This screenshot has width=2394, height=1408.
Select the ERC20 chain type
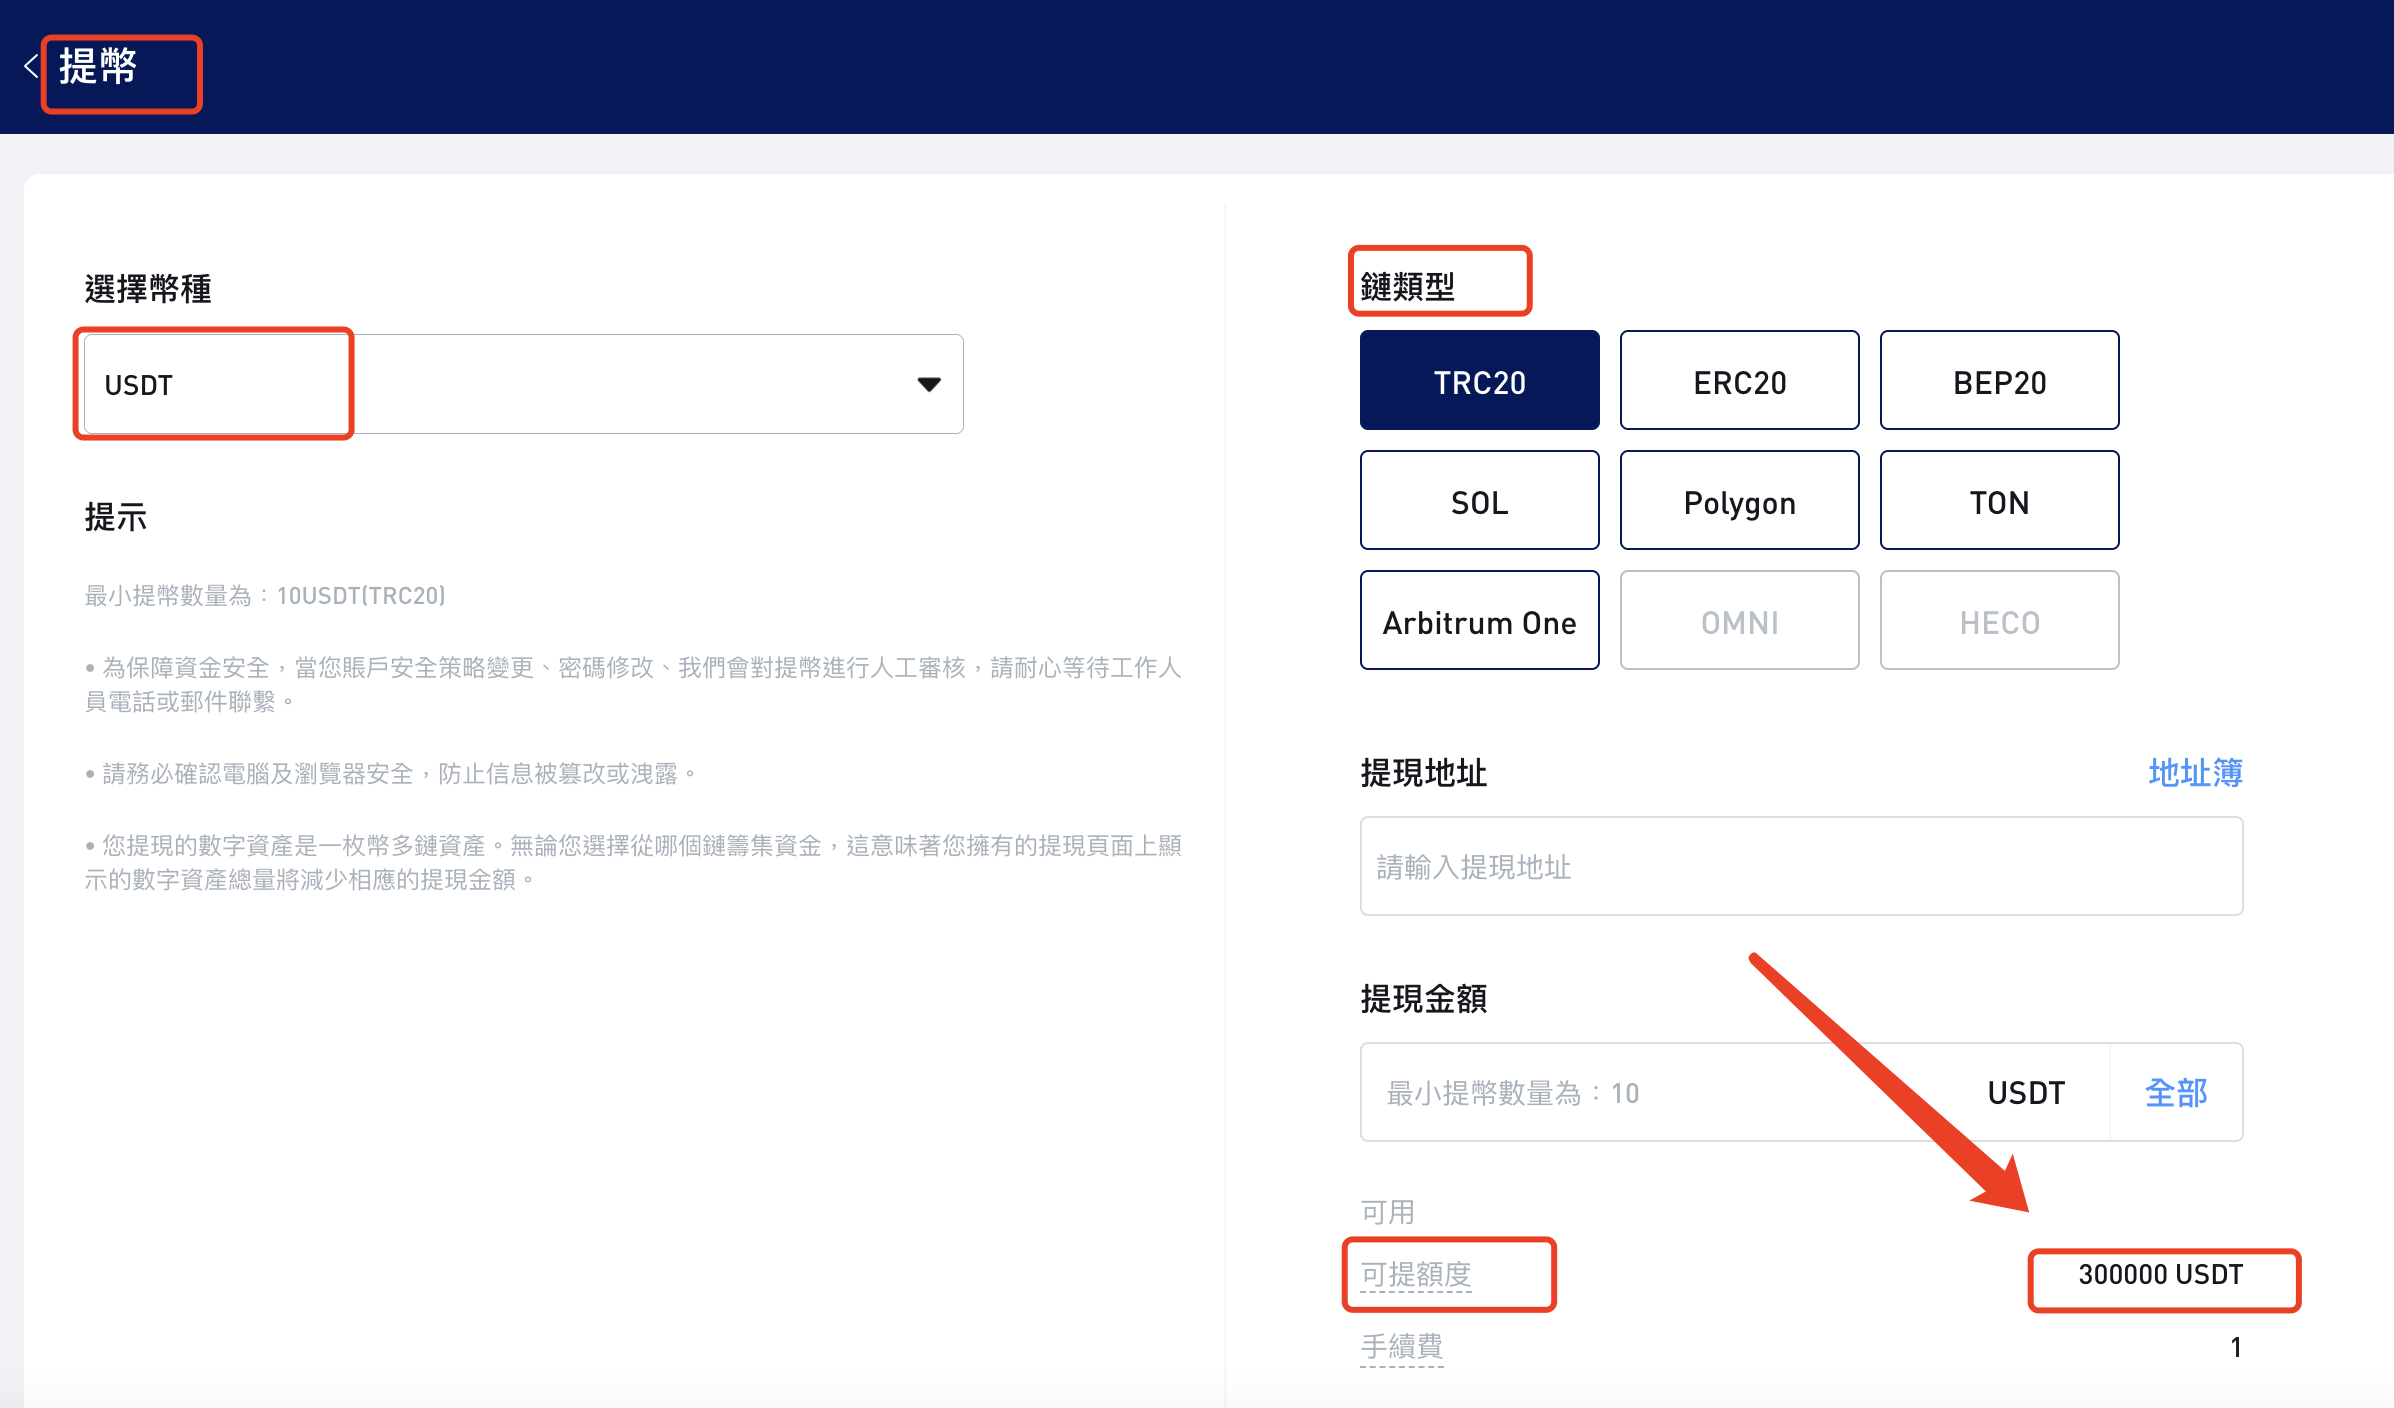tap(1739, 381)
